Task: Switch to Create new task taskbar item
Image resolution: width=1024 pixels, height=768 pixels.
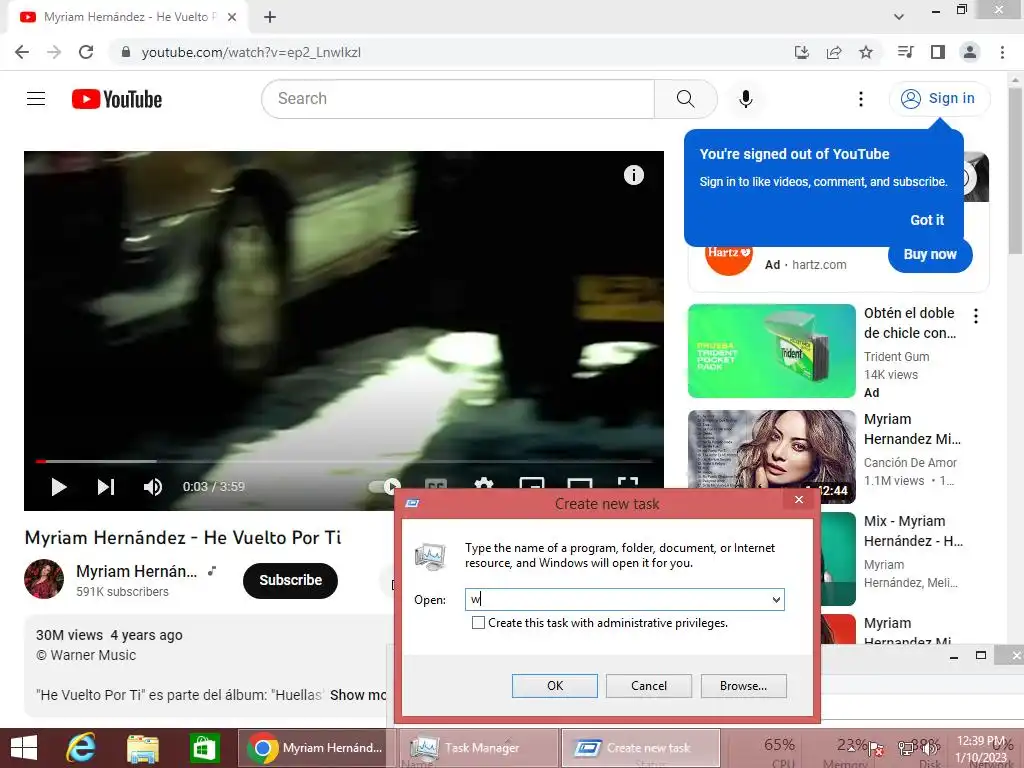Action: click(641, 748)
